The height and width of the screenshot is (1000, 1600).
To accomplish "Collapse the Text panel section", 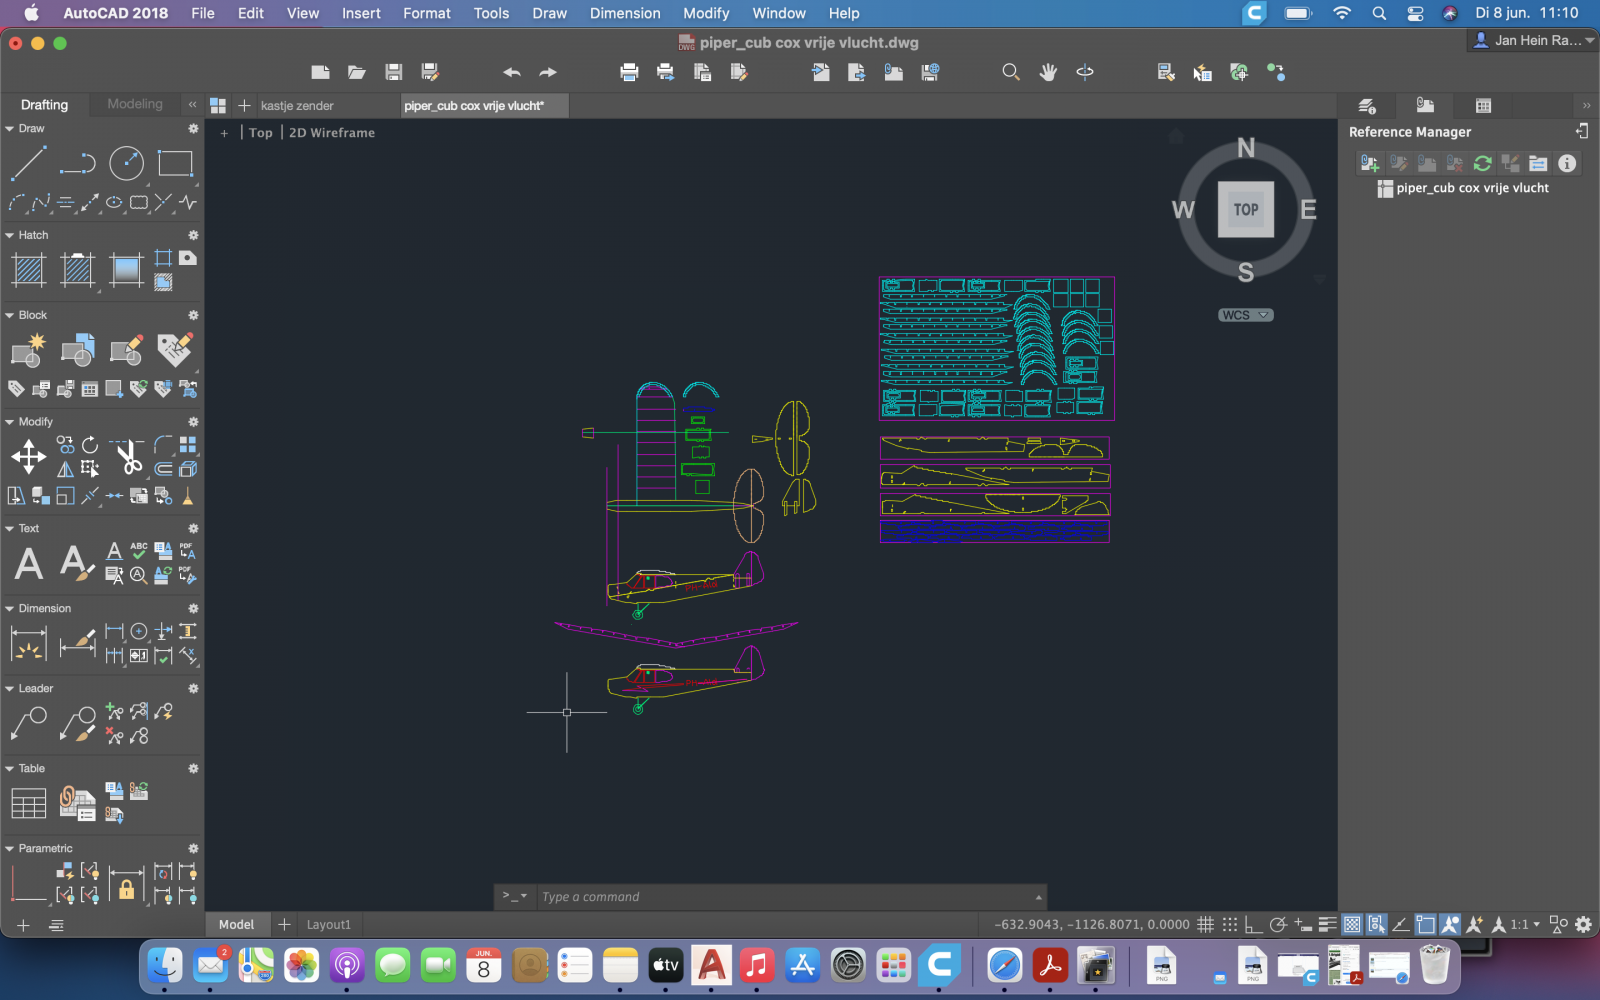I will coord(10,528).
